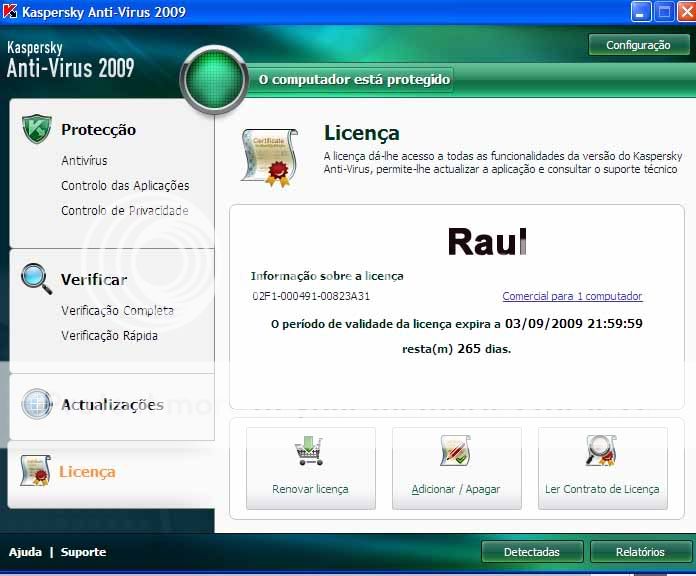This screenshot has height=576, width=696.
Task: Click the Ler Contrato de Licença icon
Action: (x=602, y=453)
